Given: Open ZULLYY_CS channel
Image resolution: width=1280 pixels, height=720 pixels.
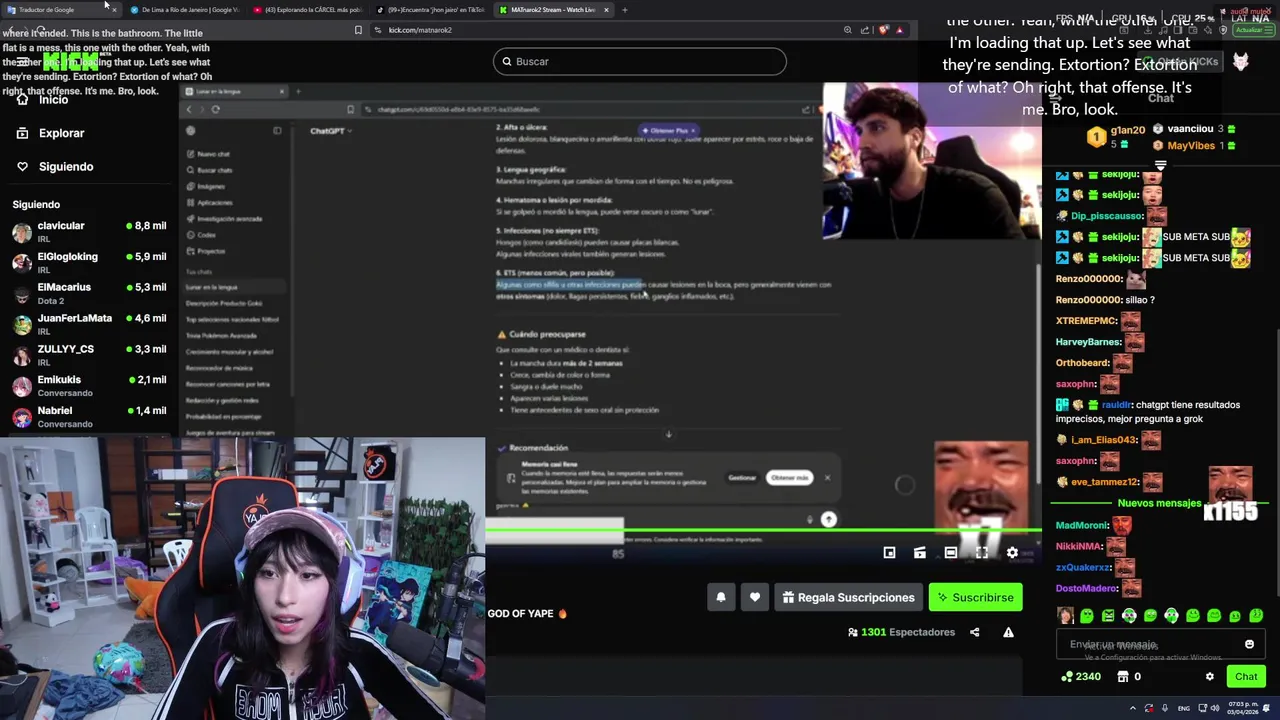Looking at the screenshot, I should click(89, 356).
